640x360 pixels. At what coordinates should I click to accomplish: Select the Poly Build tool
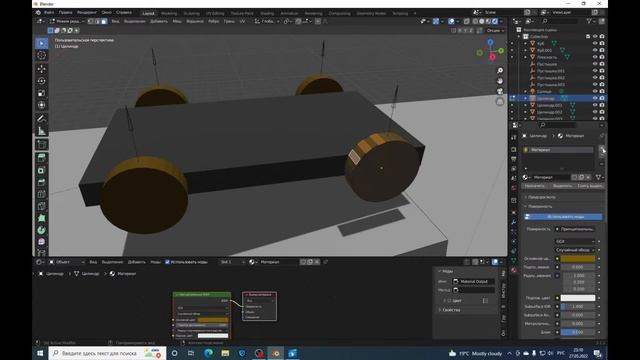click(x=42, y=218)
